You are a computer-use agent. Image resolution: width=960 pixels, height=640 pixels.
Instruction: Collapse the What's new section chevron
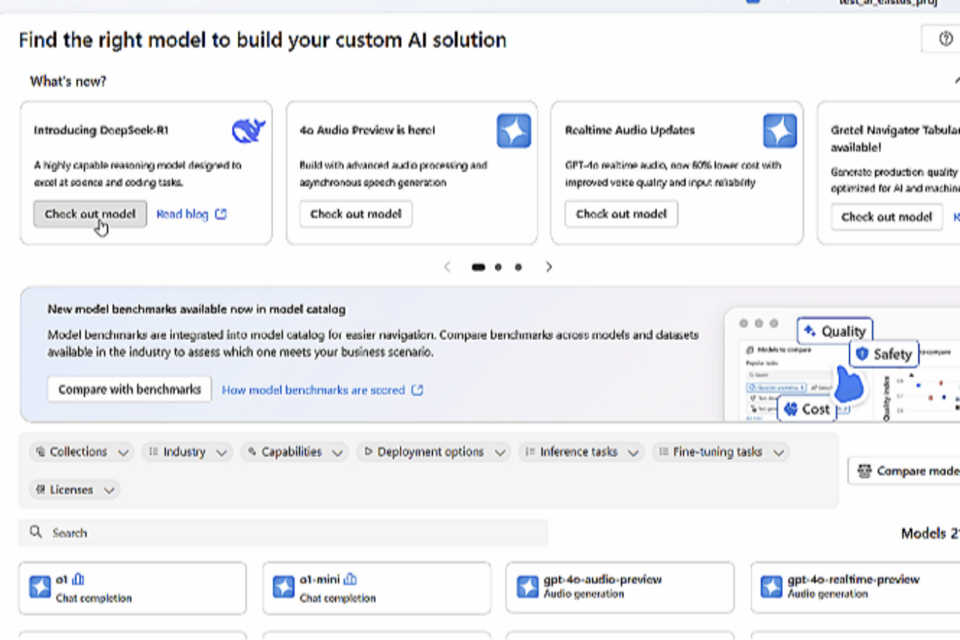pyautogui.click(x=953, y=81)
